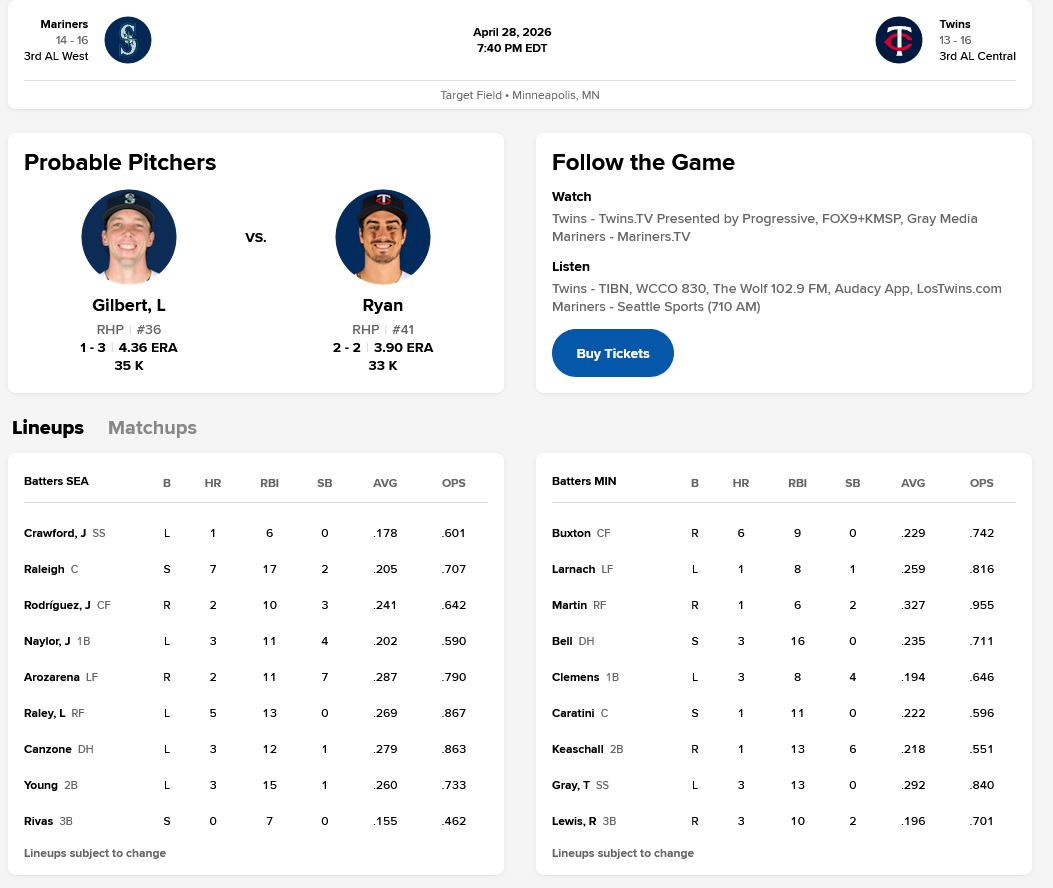Open Ryan pitcher name link
Viewport: 1053px width, 888px height.
pyautogui.click(x=383, y=306)
